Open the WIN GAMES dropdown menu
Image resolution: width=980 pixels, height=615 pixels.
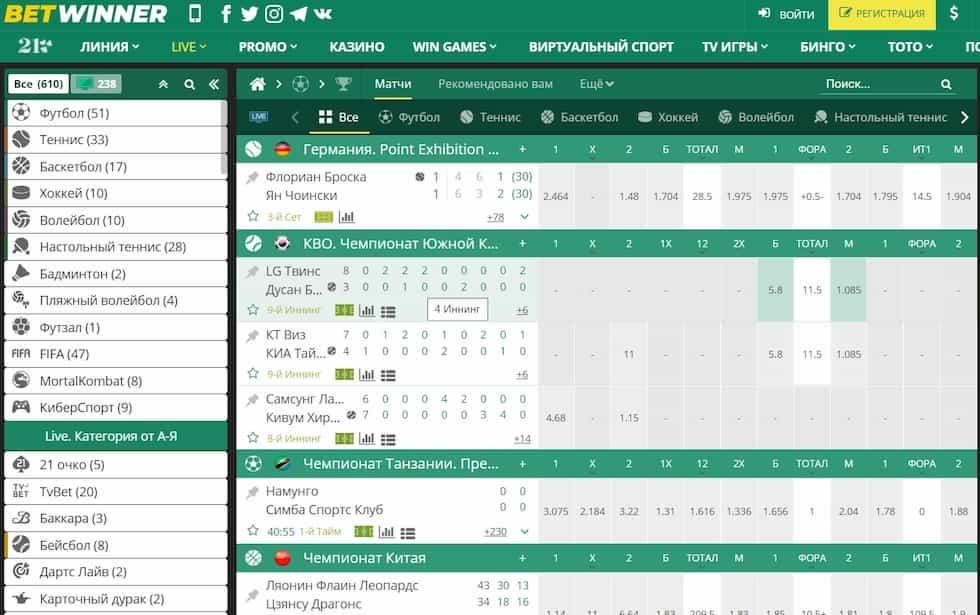click(454, 46)
